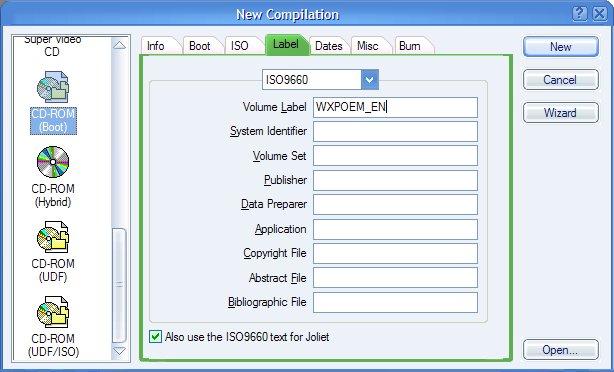Click scroll up arrow in compilation list

point(119,45)
